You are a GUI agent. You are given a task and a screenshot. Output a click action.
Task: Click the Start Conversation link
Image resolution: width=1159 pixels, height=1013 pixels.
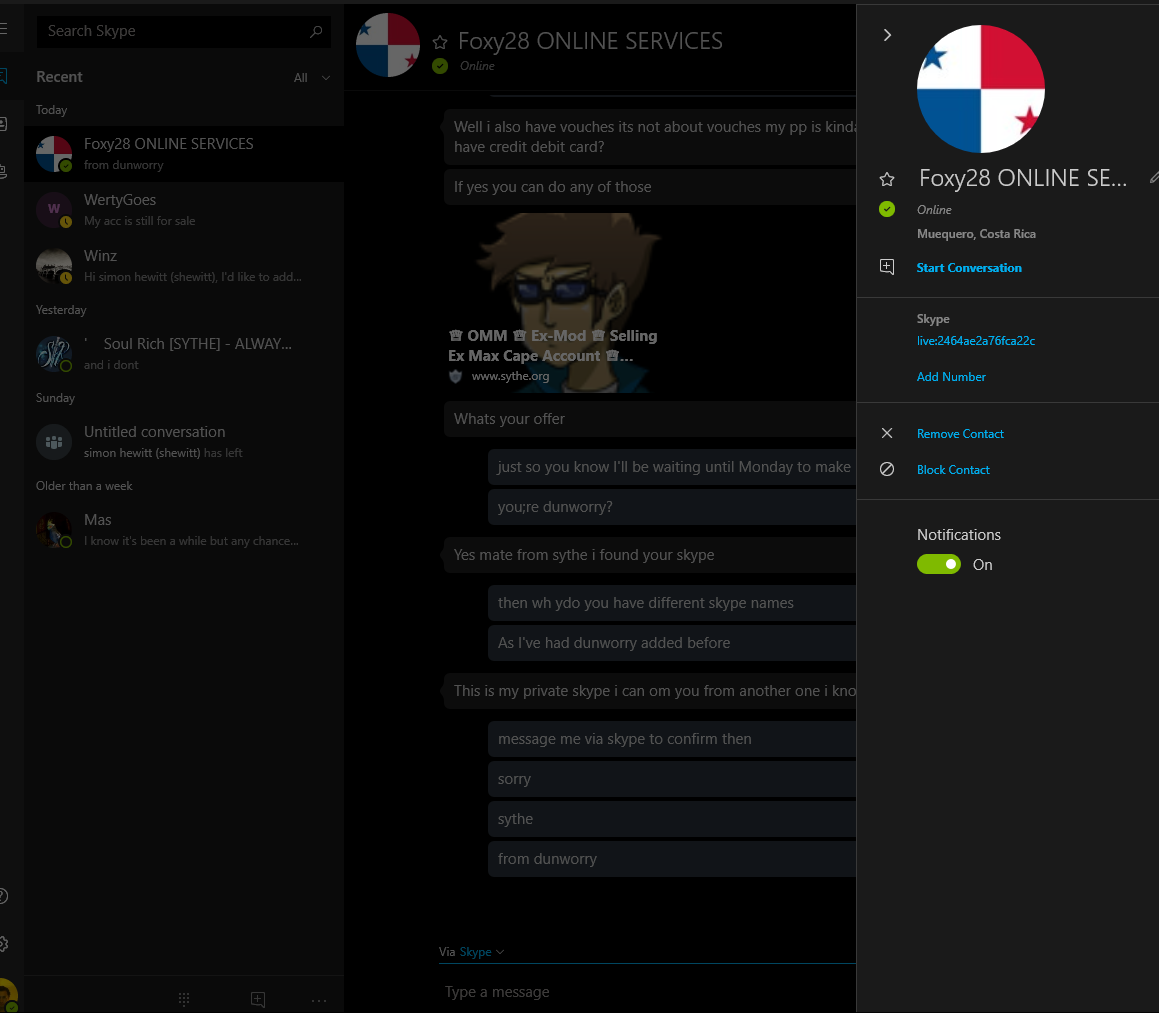(x=969, y=268)
